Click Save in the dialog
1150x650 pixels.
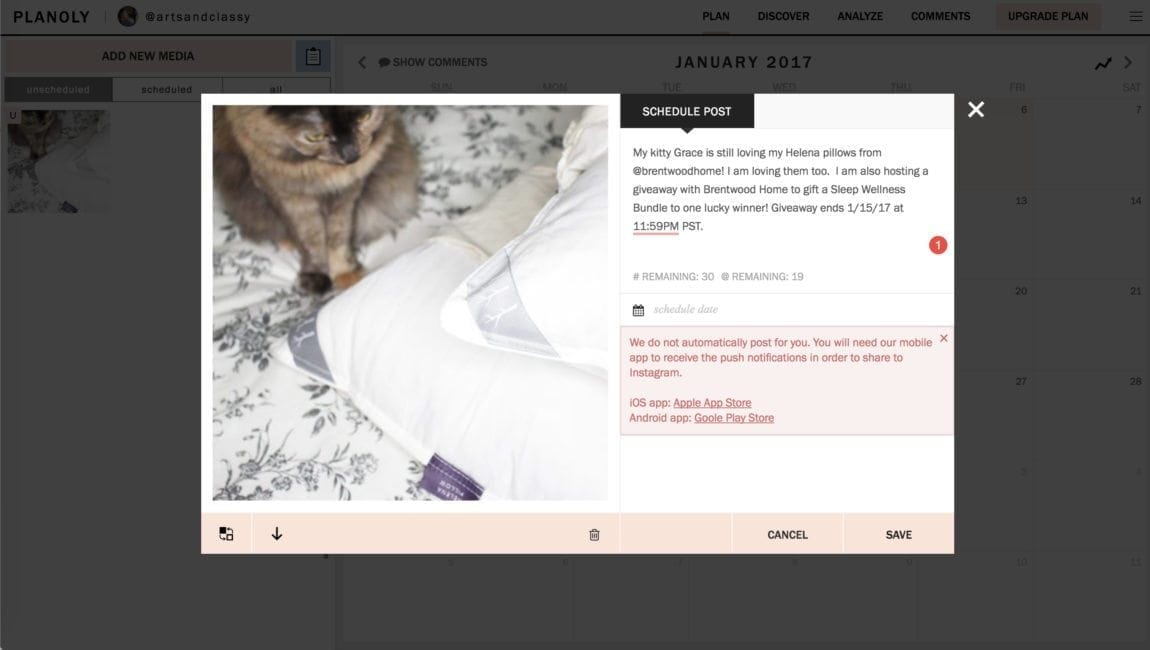[x=898, y=535]
